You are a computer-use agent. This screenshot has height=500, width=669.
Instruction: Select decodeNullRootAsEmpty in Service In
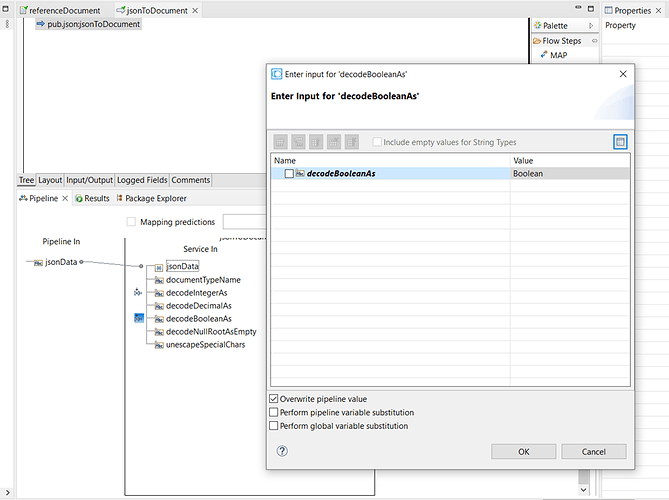[211, 332]
